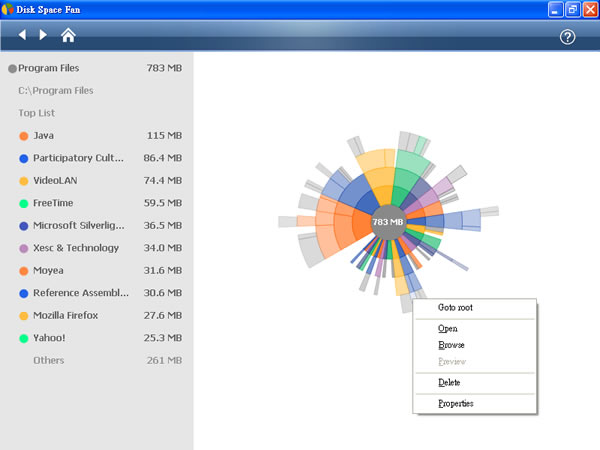Click the Disk Space Fan title icon
Viewport: 600px width, 450px height.
[9, 9]
